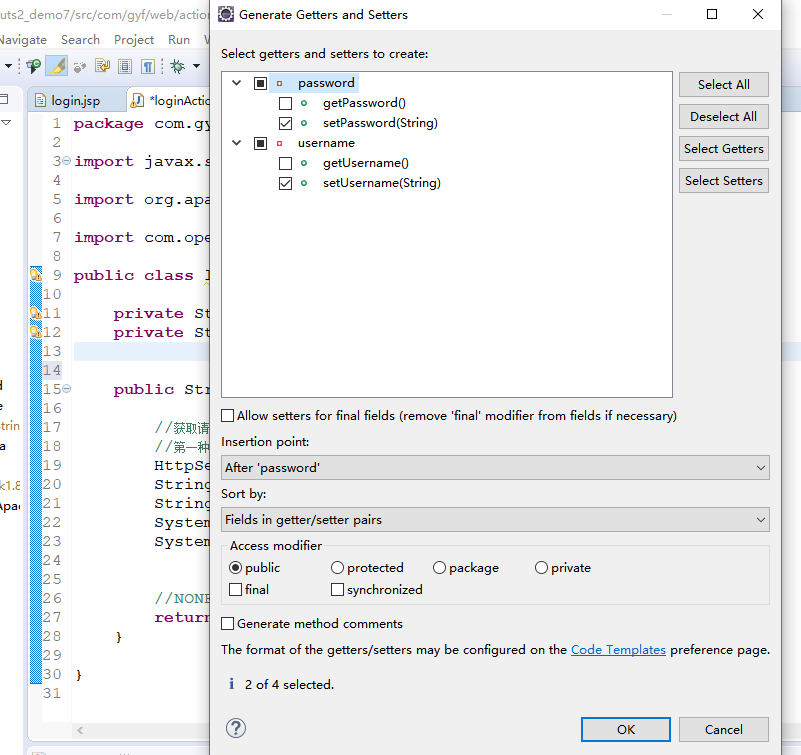This screenshot has height=755, width=801.
Task: Click getPassword() green method icon
Action: point(304,103)
